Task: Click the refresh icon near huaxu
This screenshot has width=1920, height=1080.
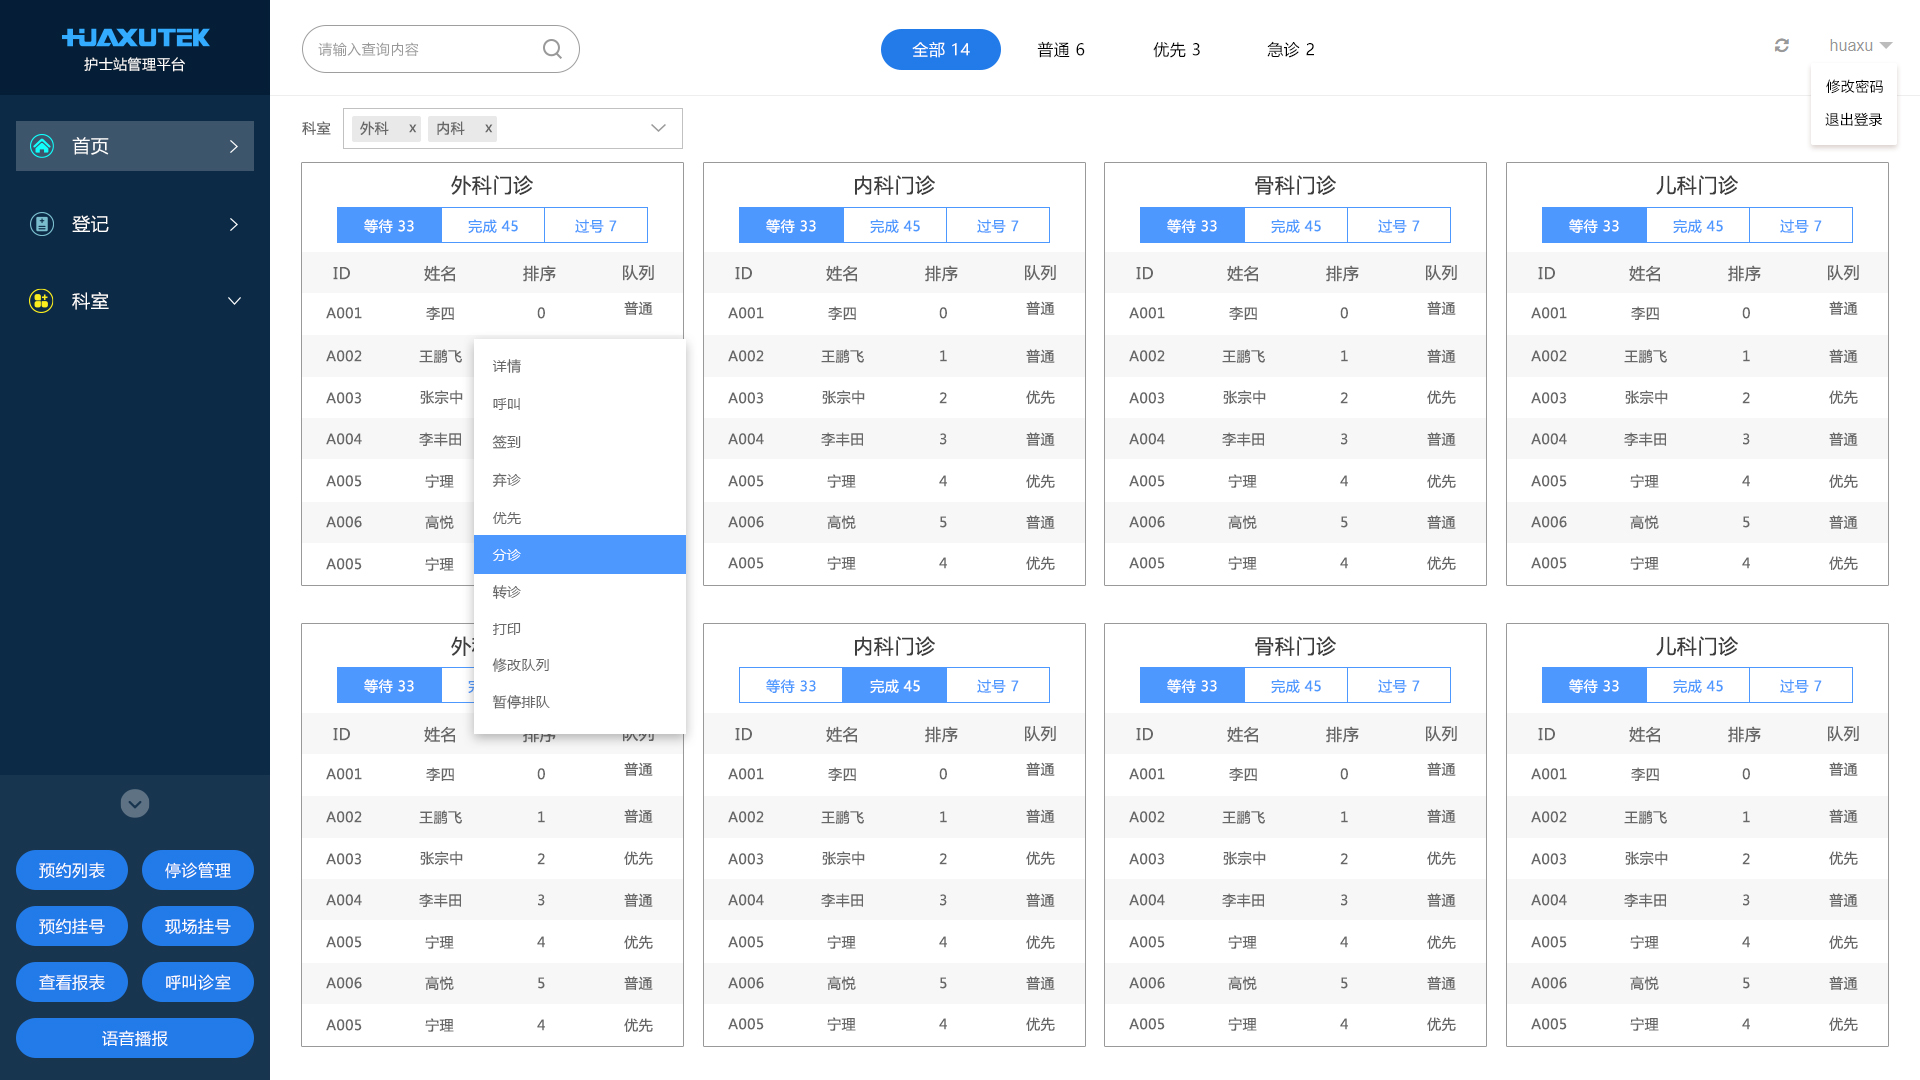Action: 1782,46
